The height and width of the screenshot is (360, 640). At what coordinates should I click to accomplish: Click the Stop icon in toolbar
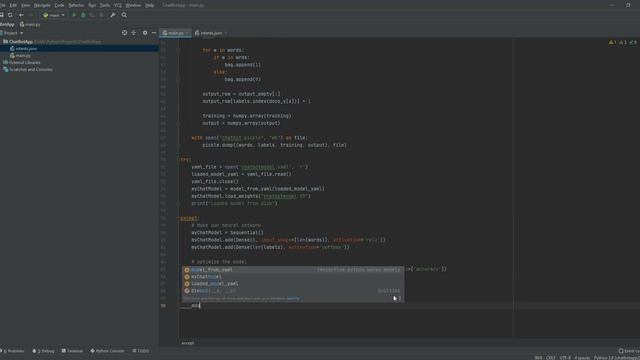click(x=101, y=15)
